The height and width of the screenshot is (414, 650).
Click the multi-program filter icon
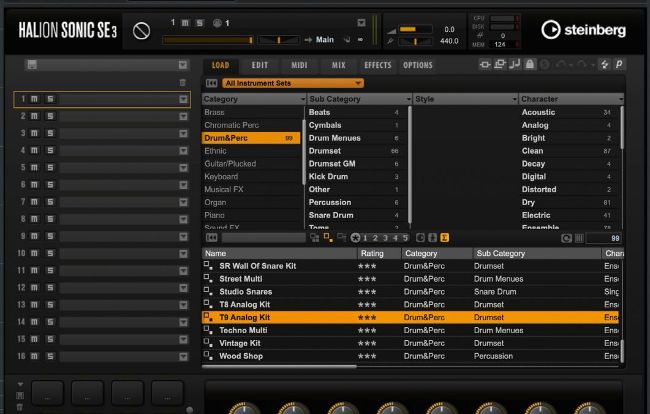(x=315, y=238)
